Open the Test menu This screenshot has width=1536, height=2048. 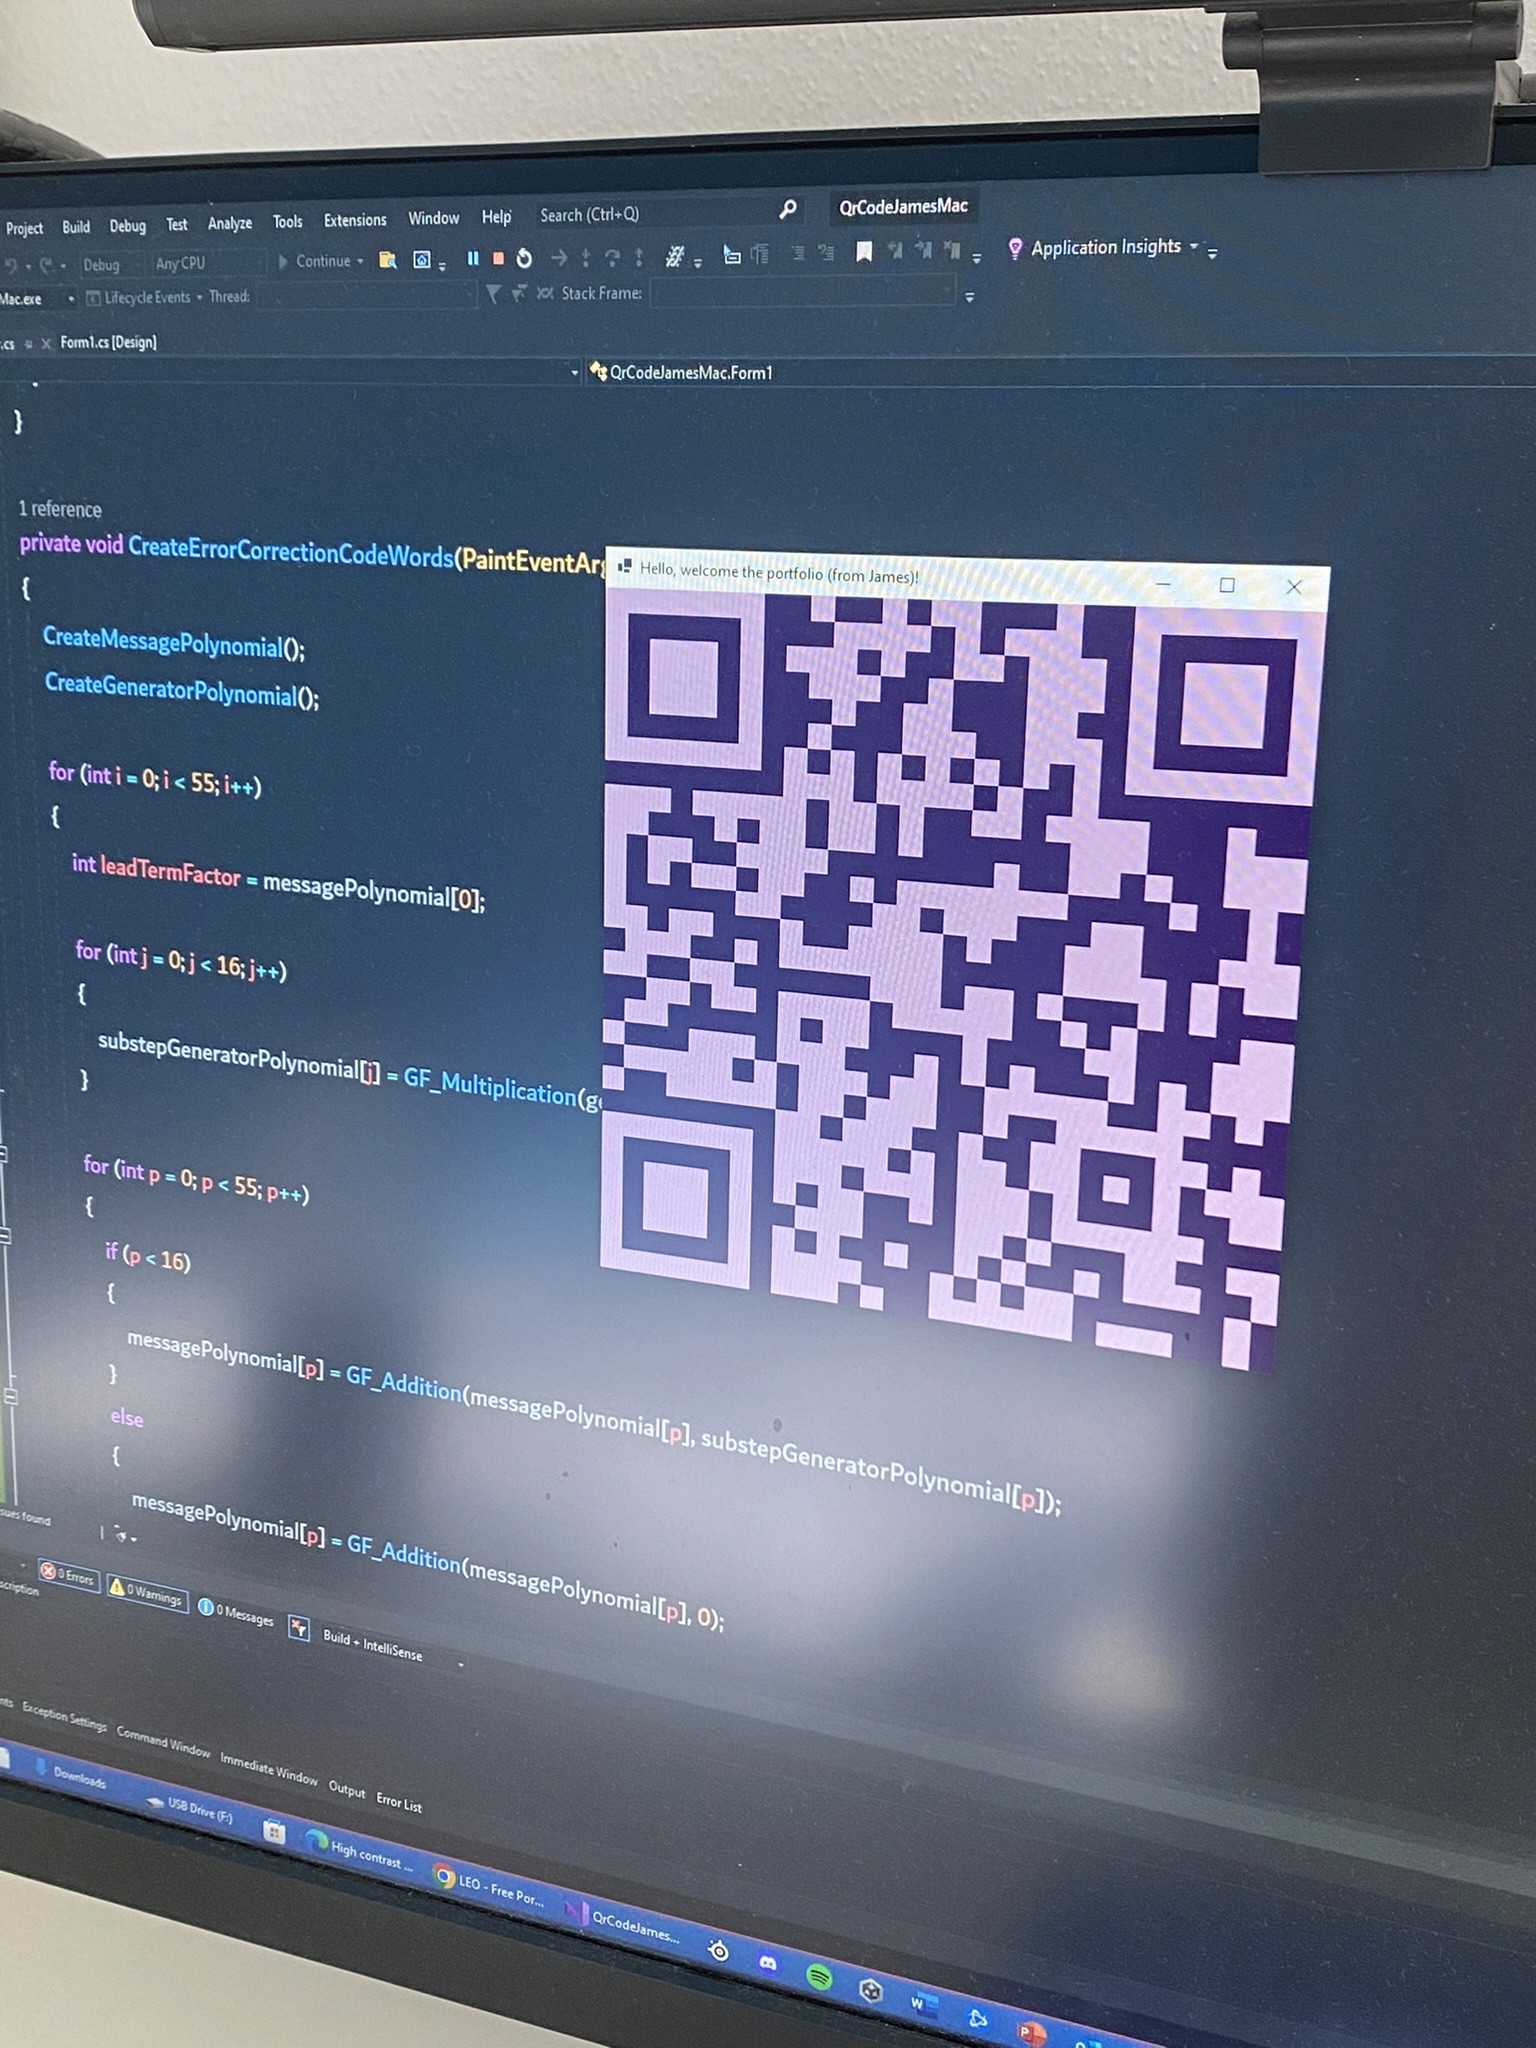tap(177, 225)
